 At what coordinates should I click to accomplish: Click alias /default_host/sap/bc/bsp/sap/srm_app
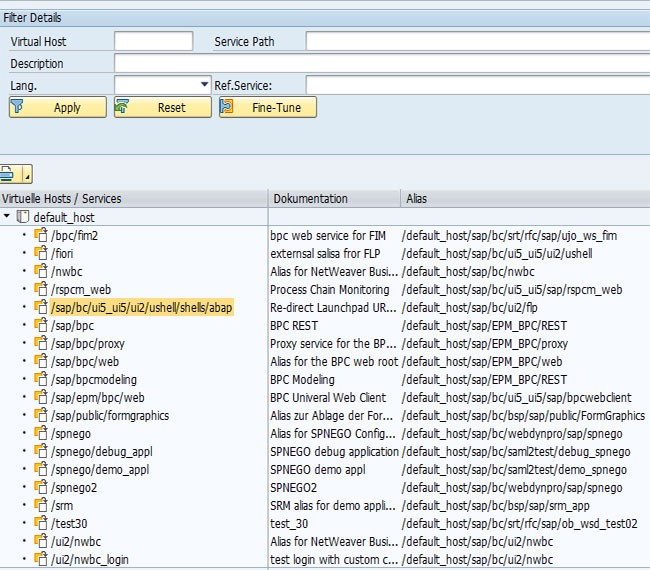click(x=496, y=505)
